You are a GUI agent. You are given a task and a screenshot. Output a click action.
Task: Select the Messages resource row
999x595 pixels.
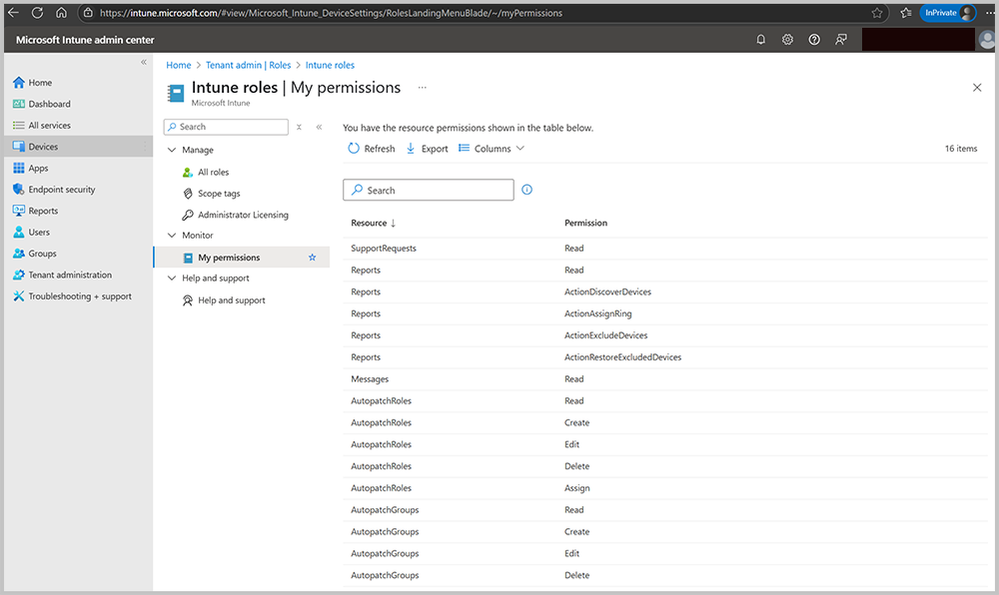click(x=665, y=379)
